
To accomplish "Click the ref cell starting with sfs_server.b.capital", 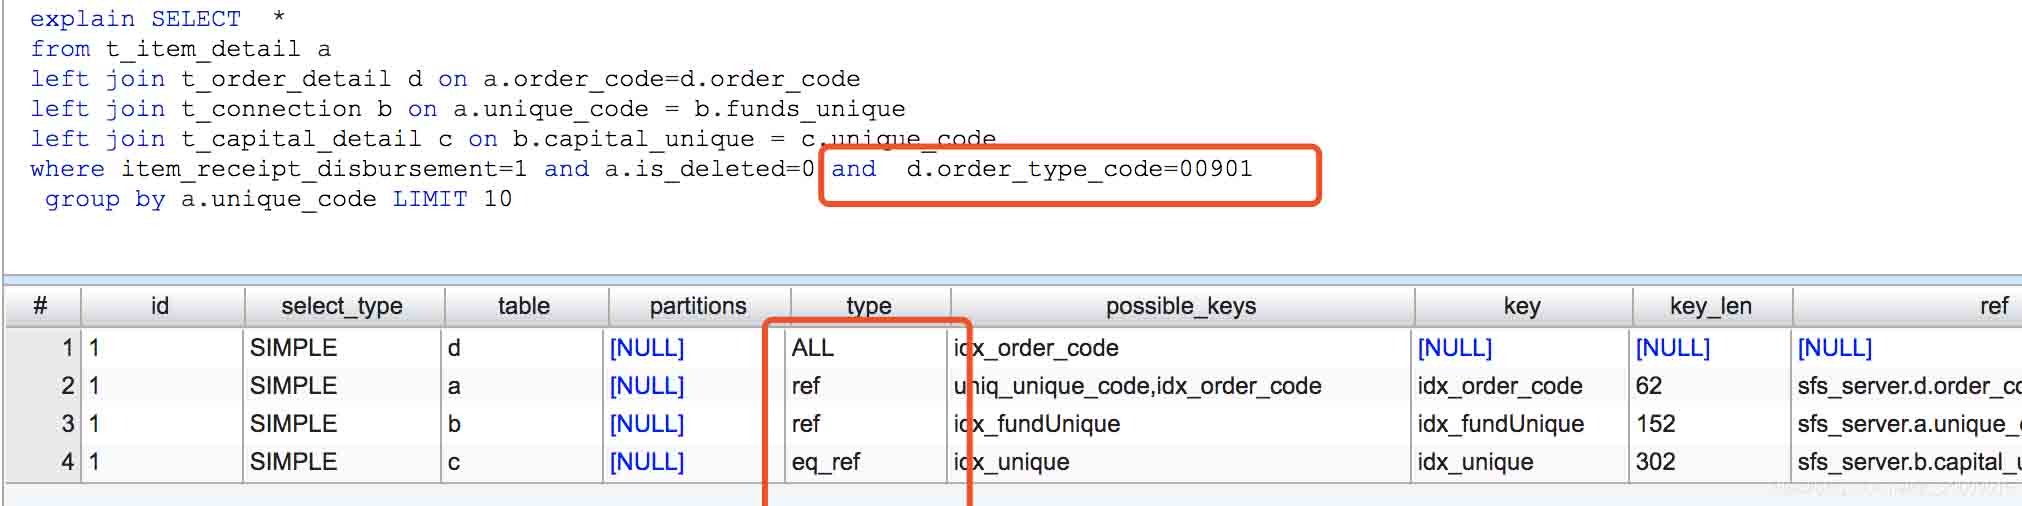I will point(1907,462).
